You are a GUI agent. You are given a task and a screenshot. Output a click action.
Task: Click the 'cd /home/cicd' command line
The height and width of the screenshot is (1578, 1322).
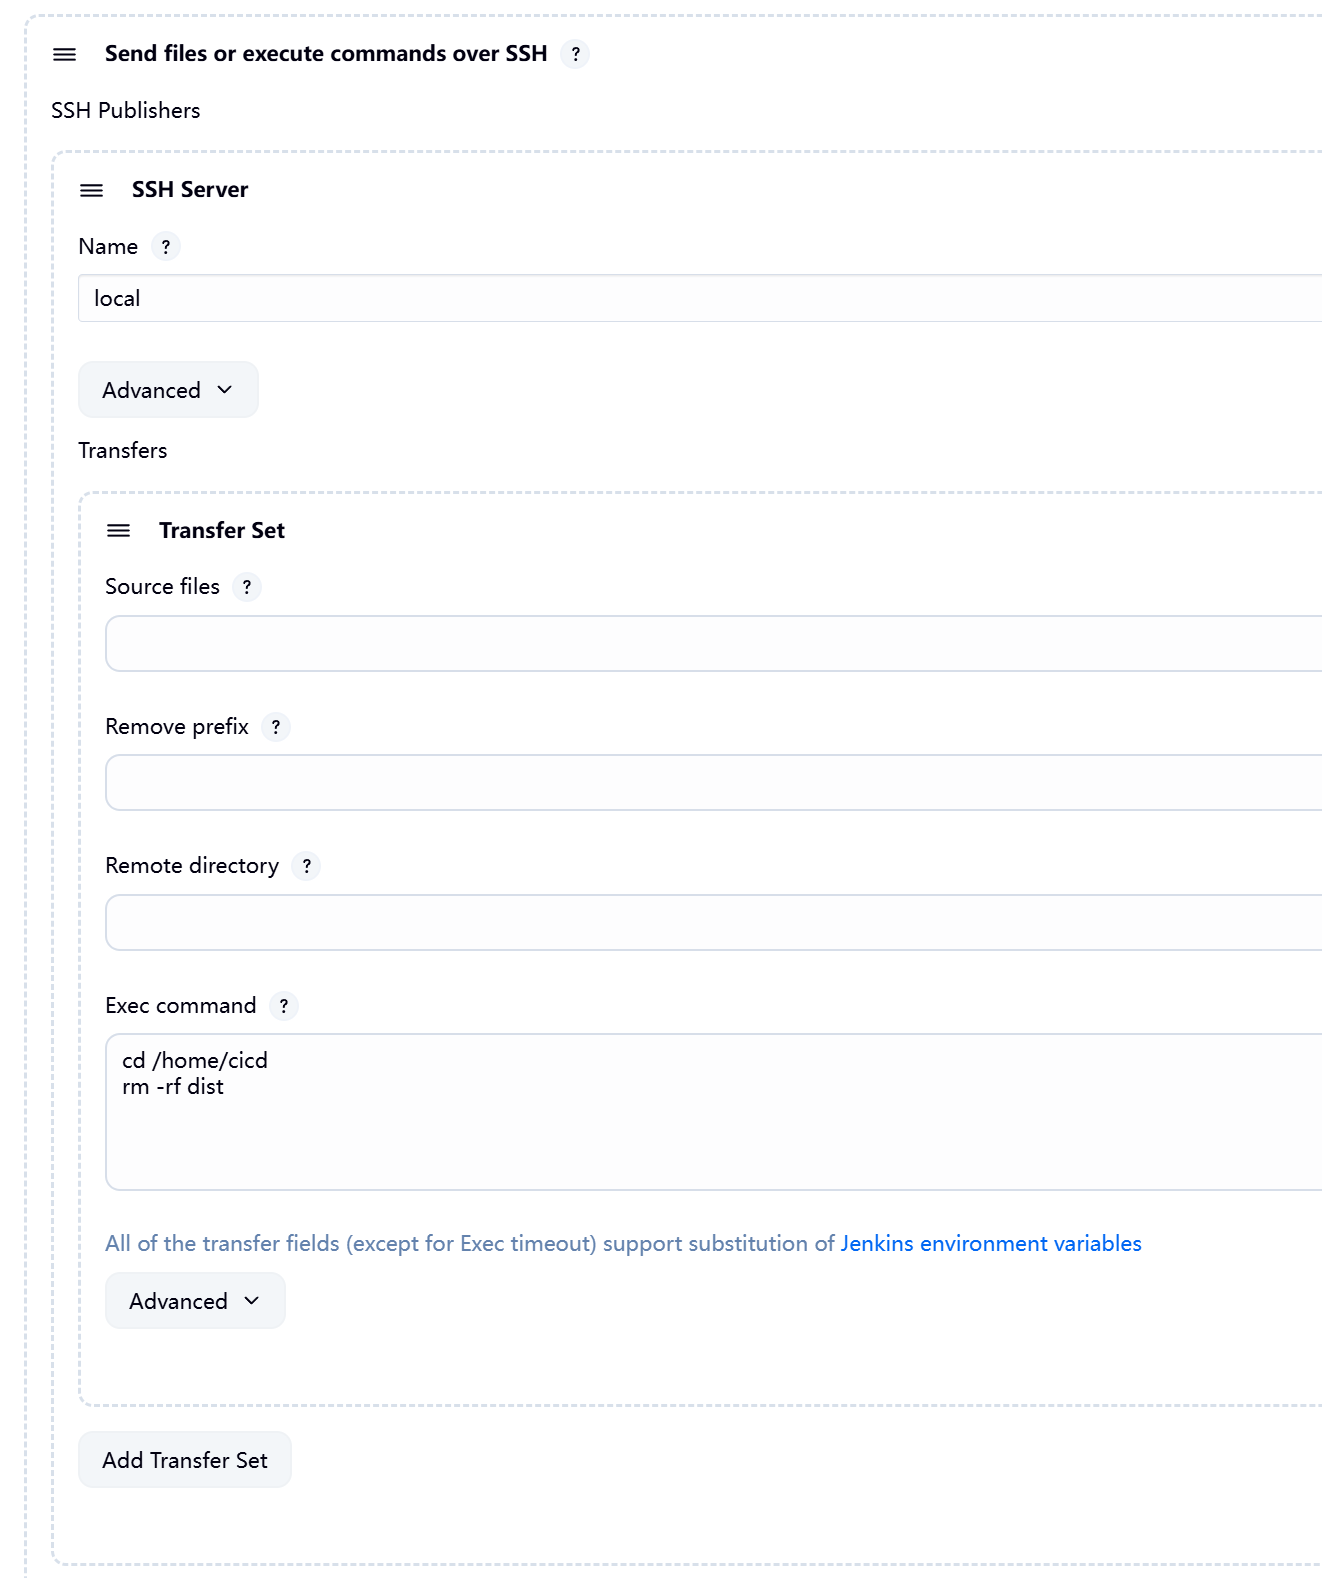(x=195, y=1061)
